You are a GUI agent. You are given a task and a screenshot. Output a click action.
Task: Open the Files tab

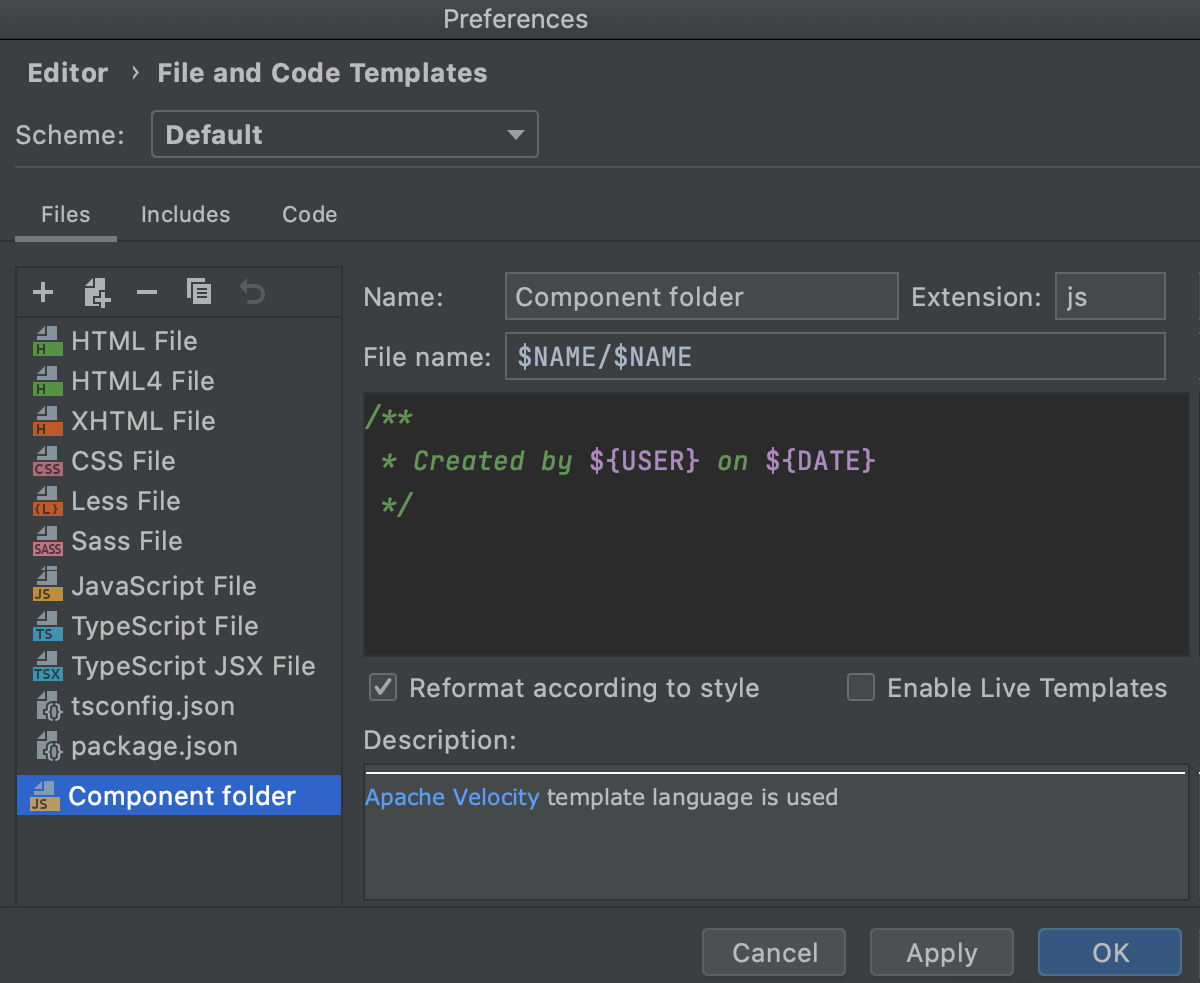[66, 215]
